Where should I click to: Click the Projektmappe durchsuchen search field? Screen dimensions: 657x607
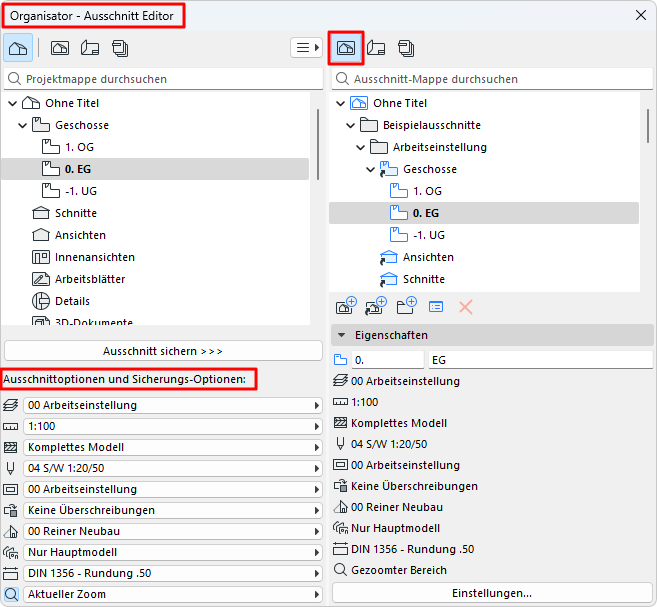click(x=163, y=79)
